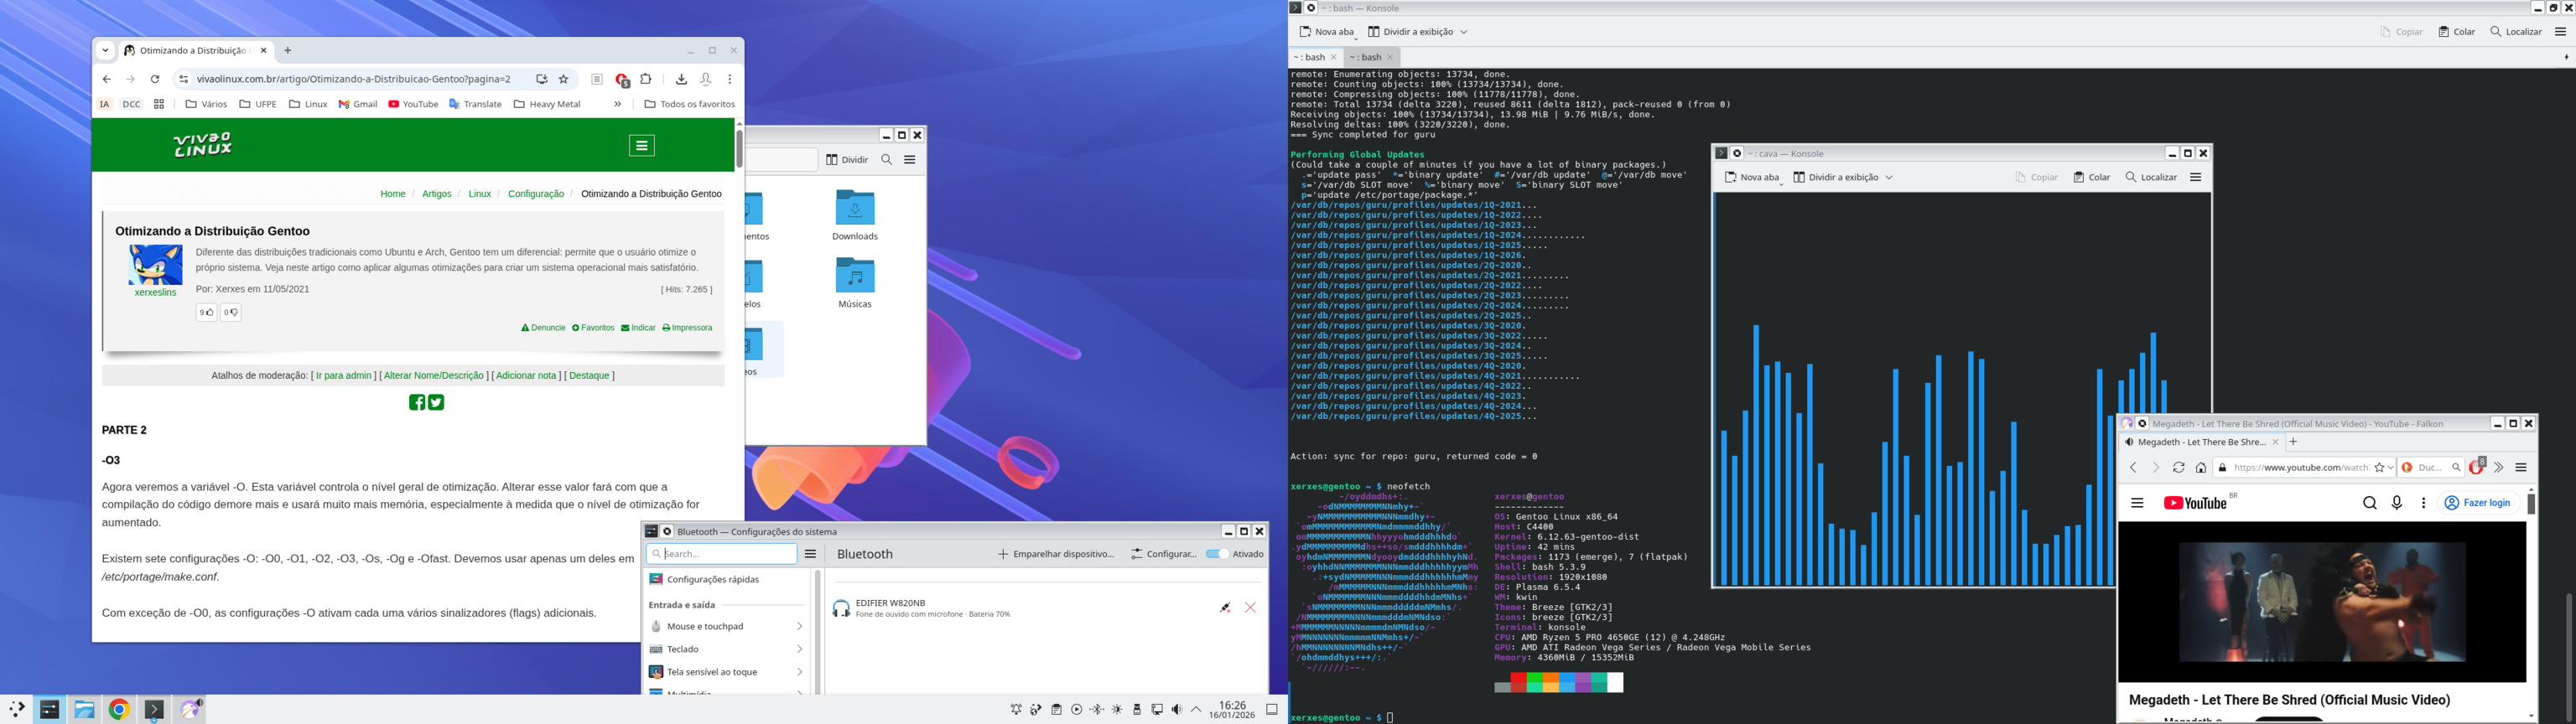
Task: Toggle the Bluetooth Ativado switch
Action: (x=1217, y=554)
